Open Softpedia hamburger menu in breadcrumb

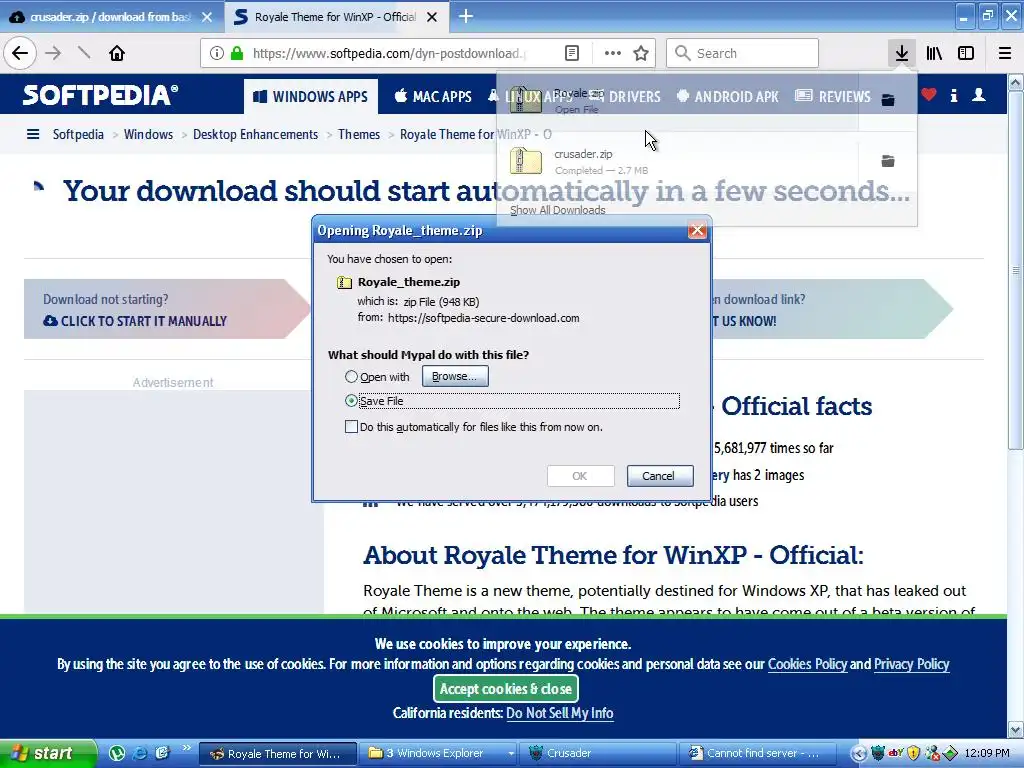coord(33,135)
